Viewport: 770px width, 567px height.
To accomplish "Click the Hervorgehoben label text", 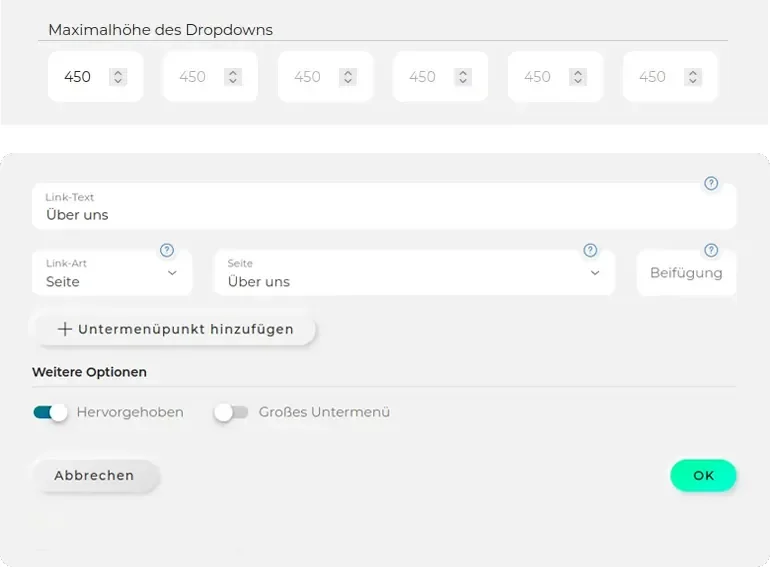I will (x=130, y=412).
